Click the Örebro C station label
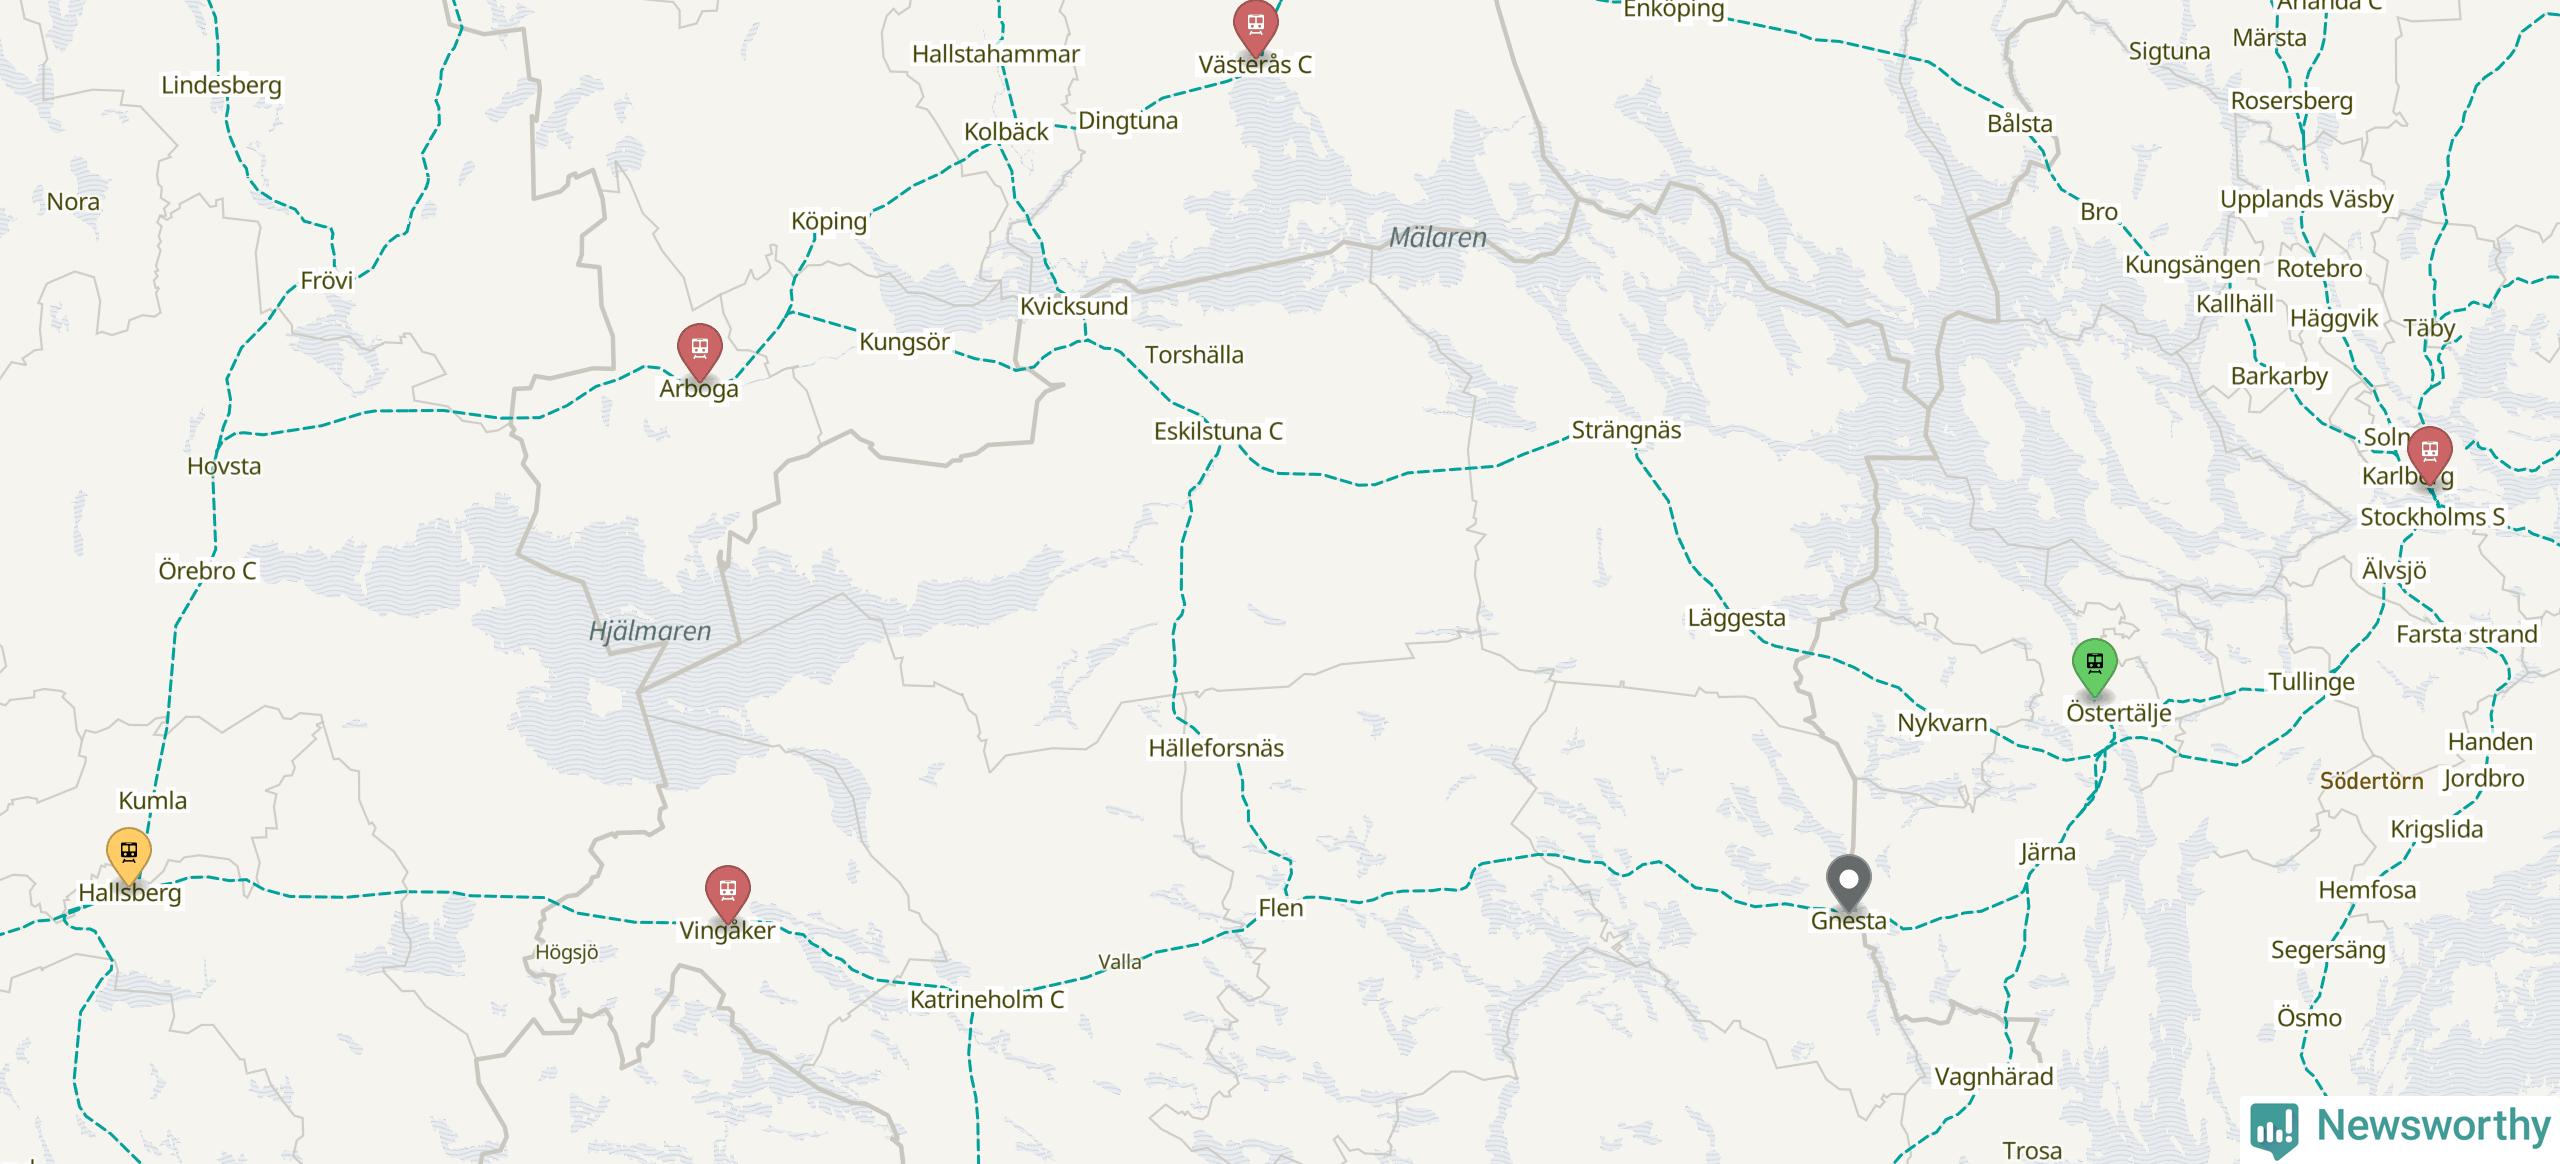 click(x=207, y=571)
